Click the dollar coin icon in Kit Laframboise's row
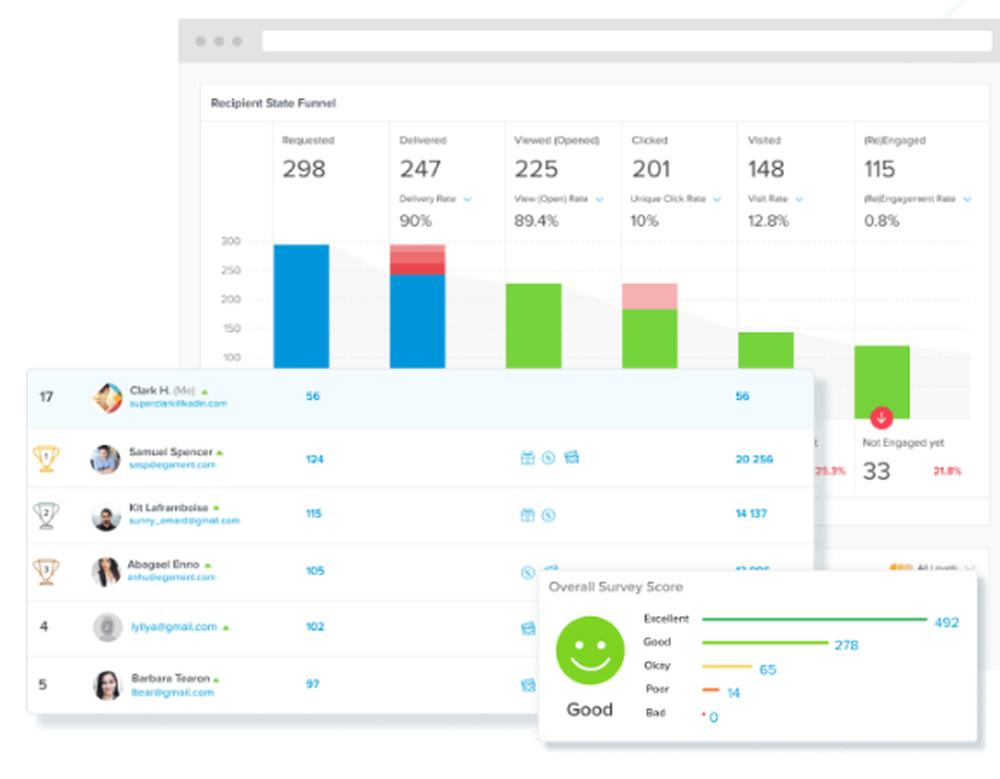This screenshot has width=1000, height=779. click(x=548, y=515)
